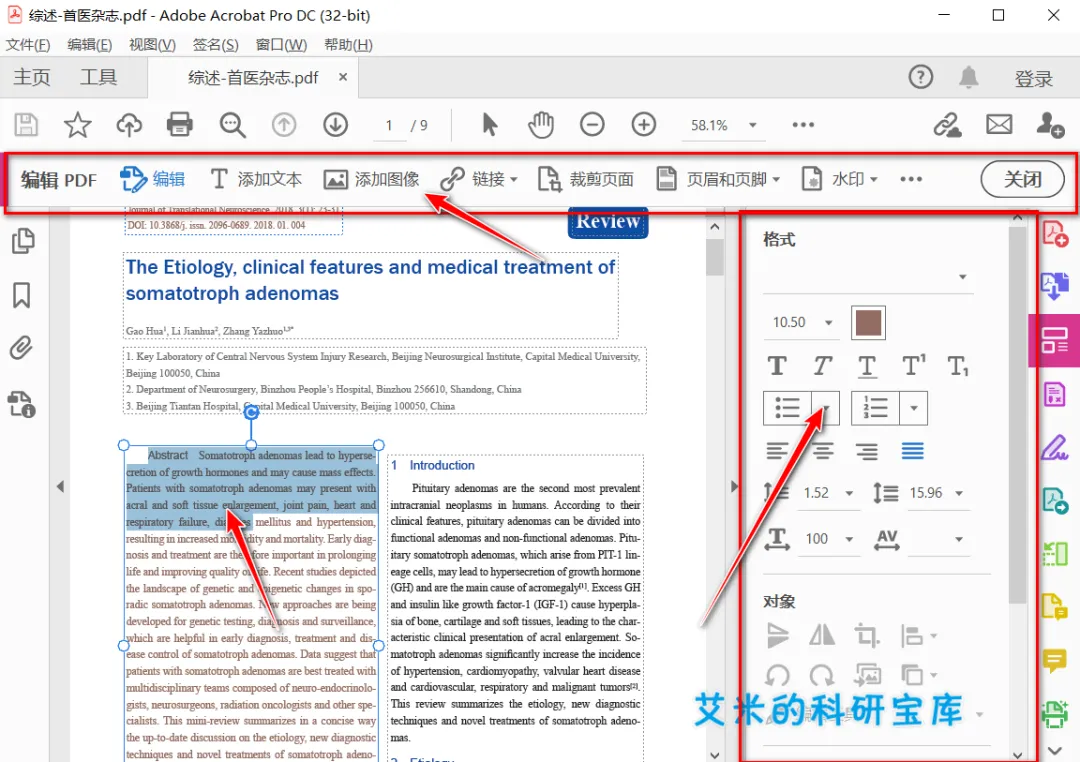Toggle underline text style
The height and width of the screenshot is (762, 1080).
click(x=867, y=367)
